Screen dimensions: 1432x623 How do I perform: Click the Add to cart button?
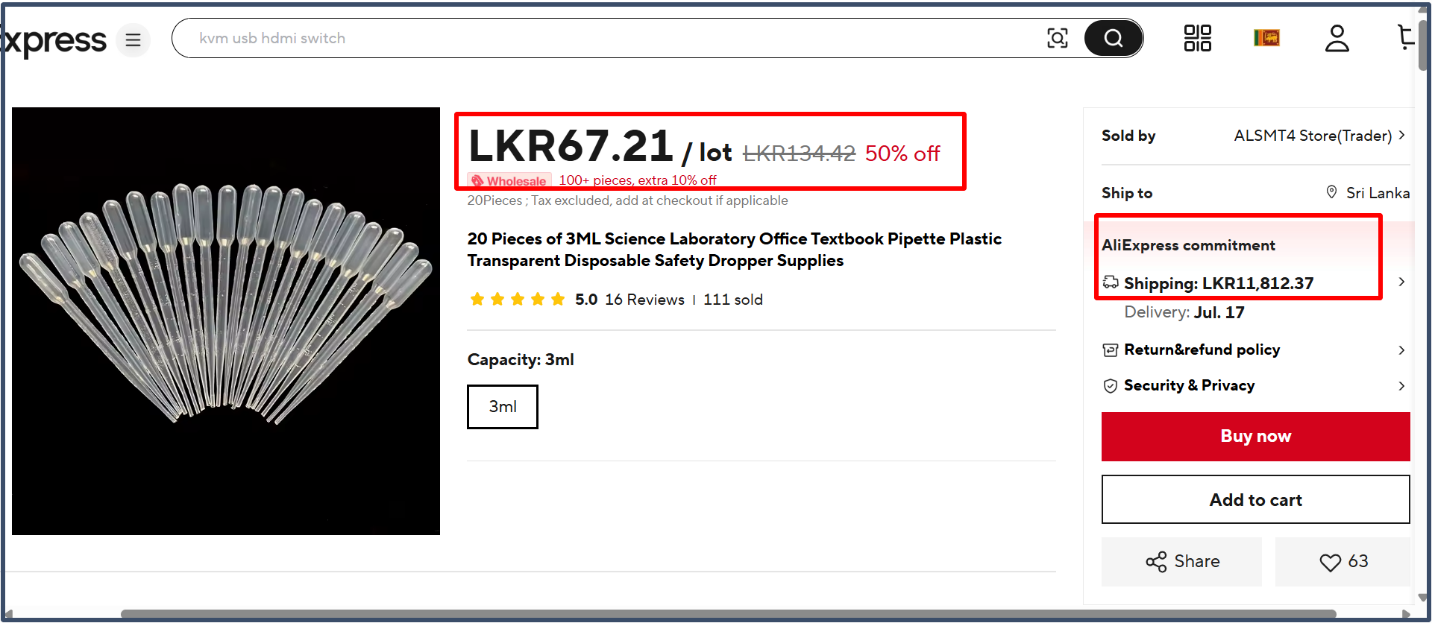[x=1256, y=500]
